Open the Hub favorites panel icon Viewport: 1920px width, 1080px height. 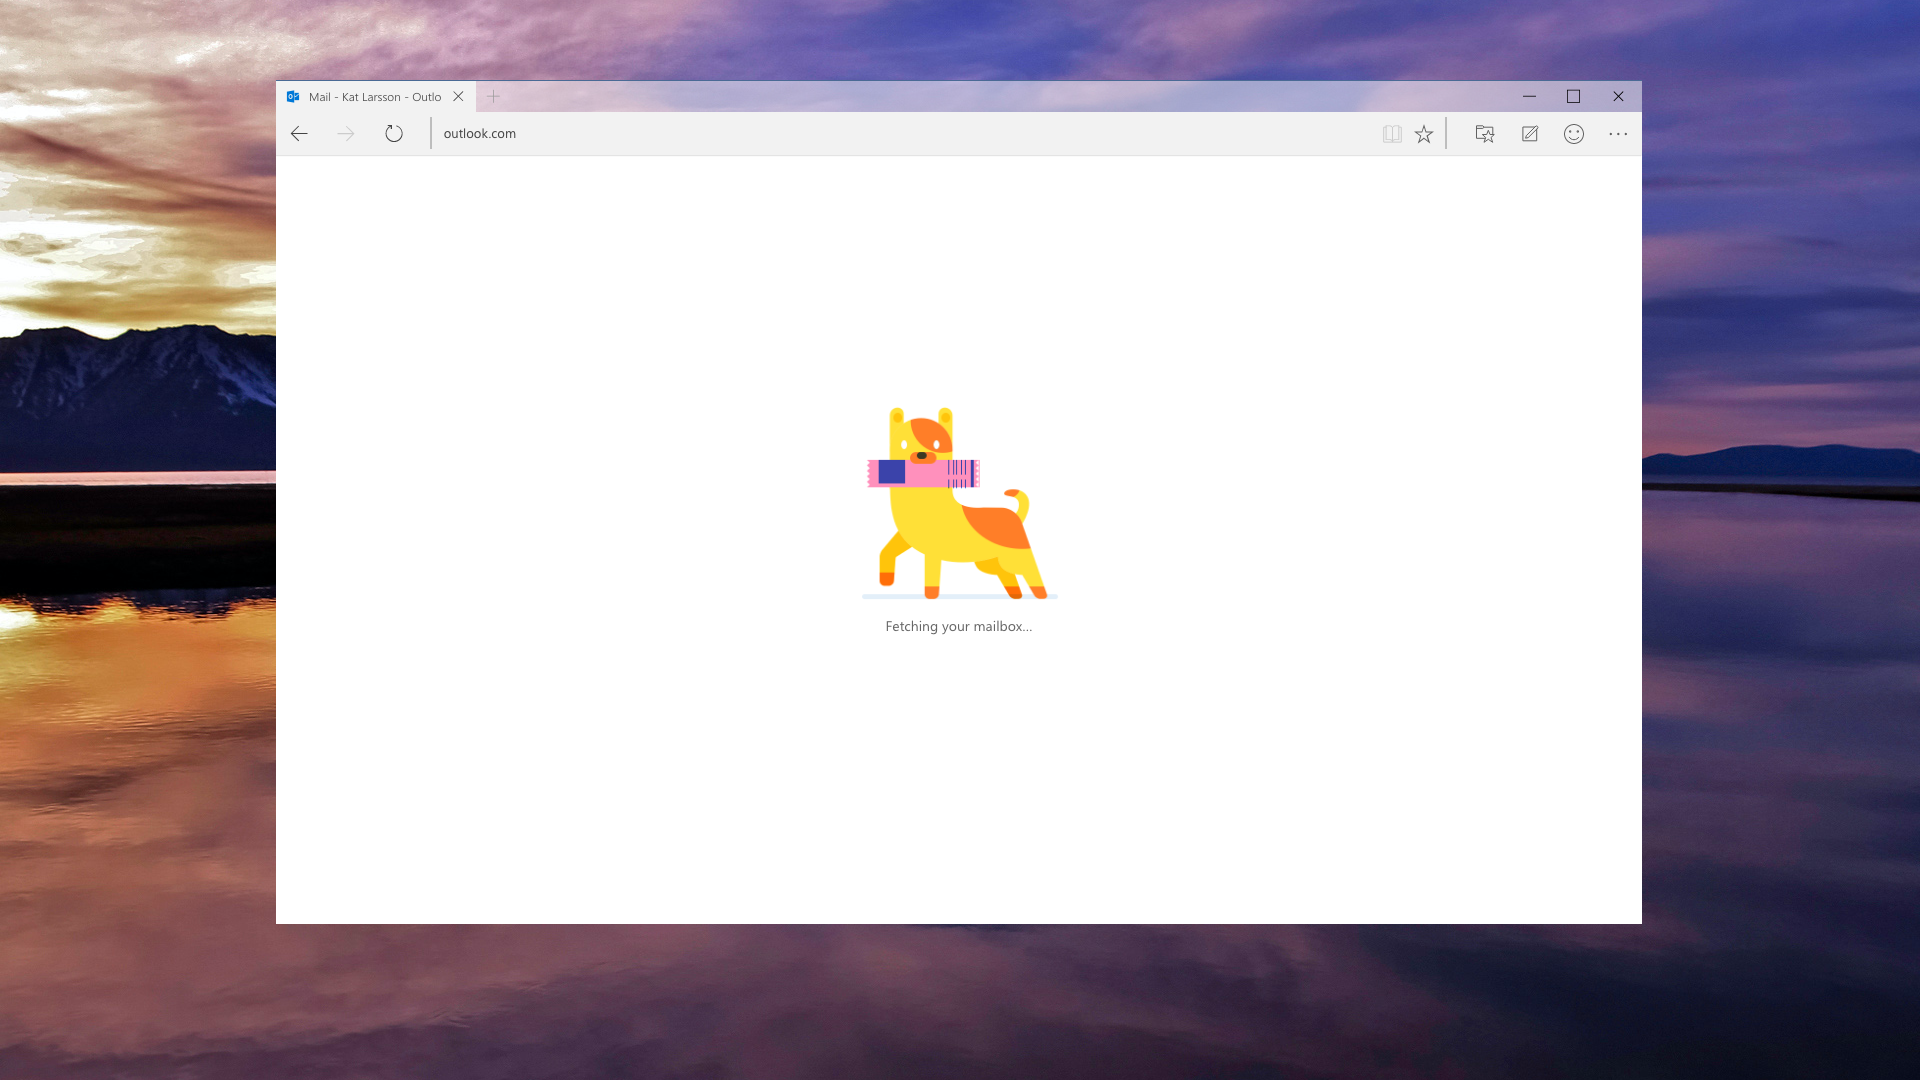[x=1485, y=134]
